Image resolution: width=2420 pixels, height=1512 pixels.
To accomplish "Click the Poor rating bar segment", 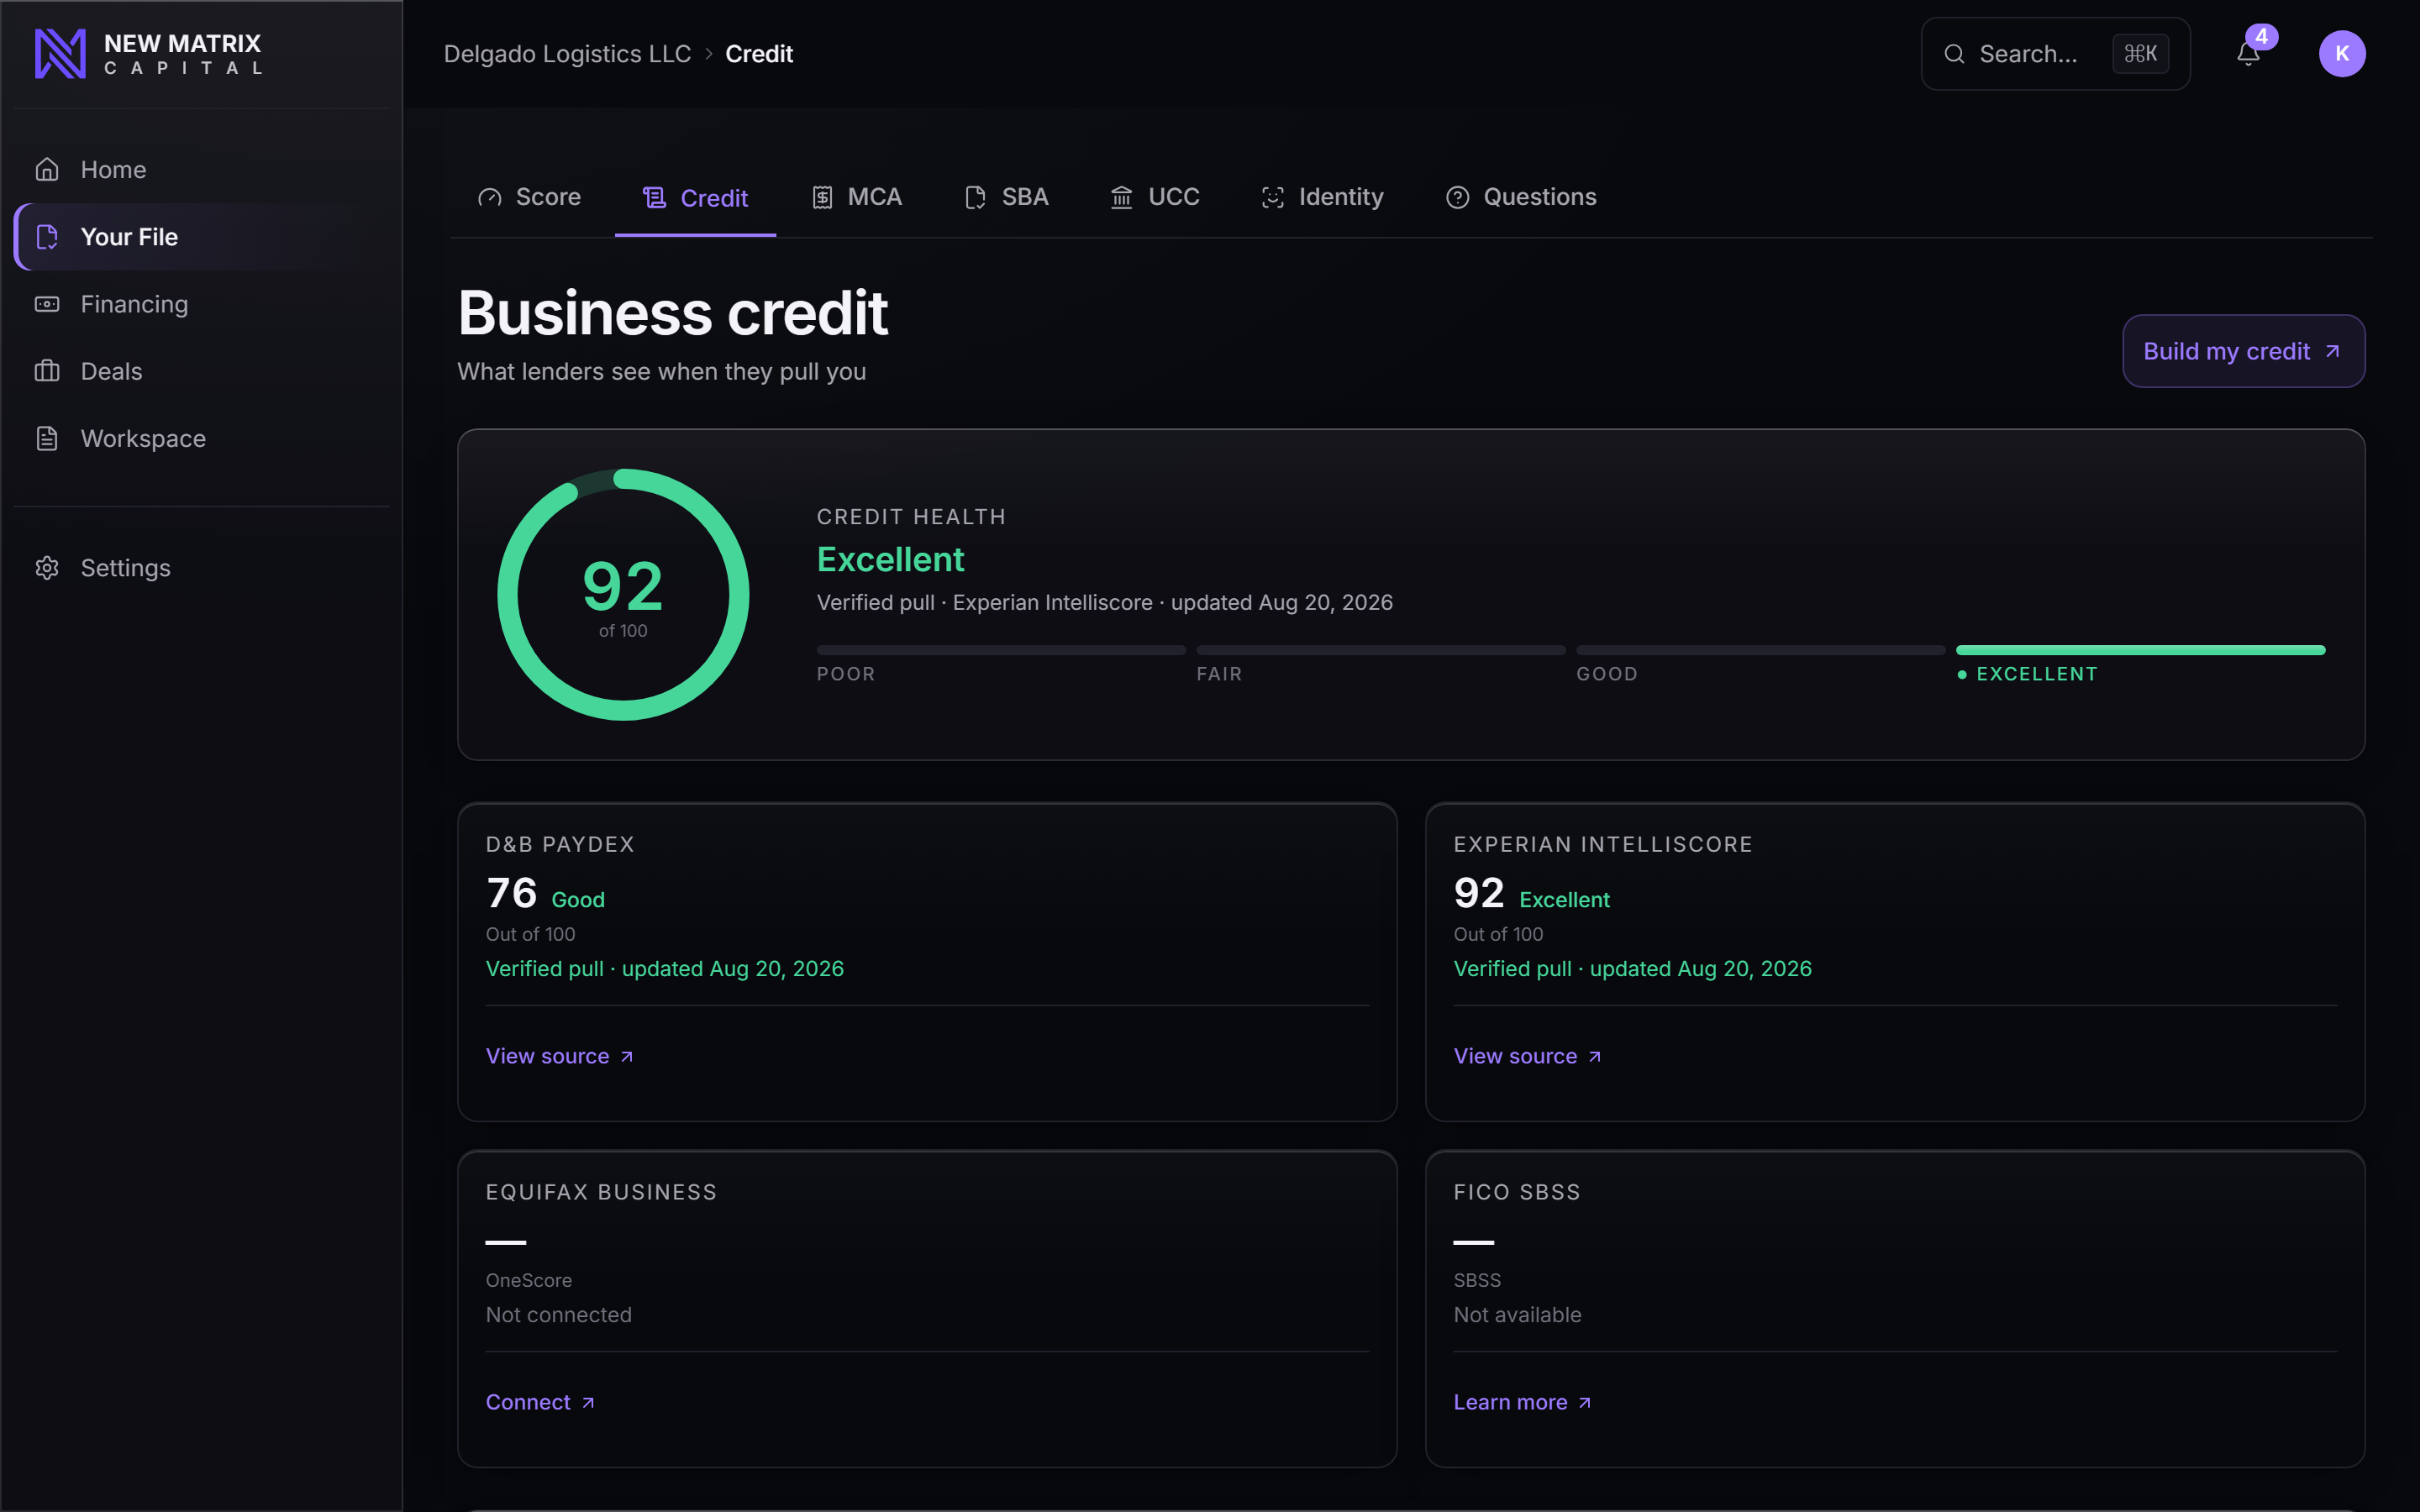I will (1001, 650).
